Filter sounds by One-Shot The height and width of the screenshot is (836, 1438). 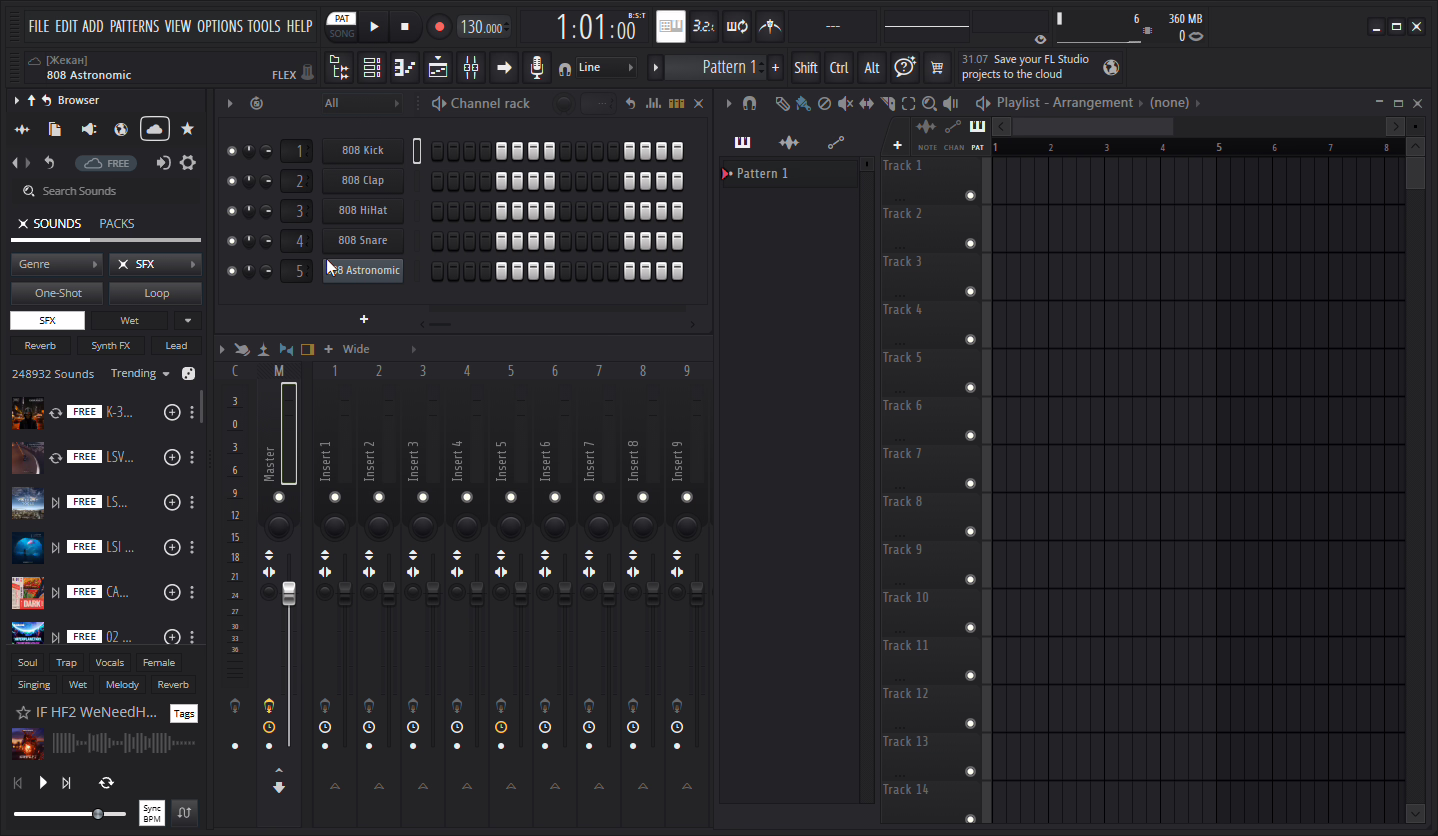56,293
